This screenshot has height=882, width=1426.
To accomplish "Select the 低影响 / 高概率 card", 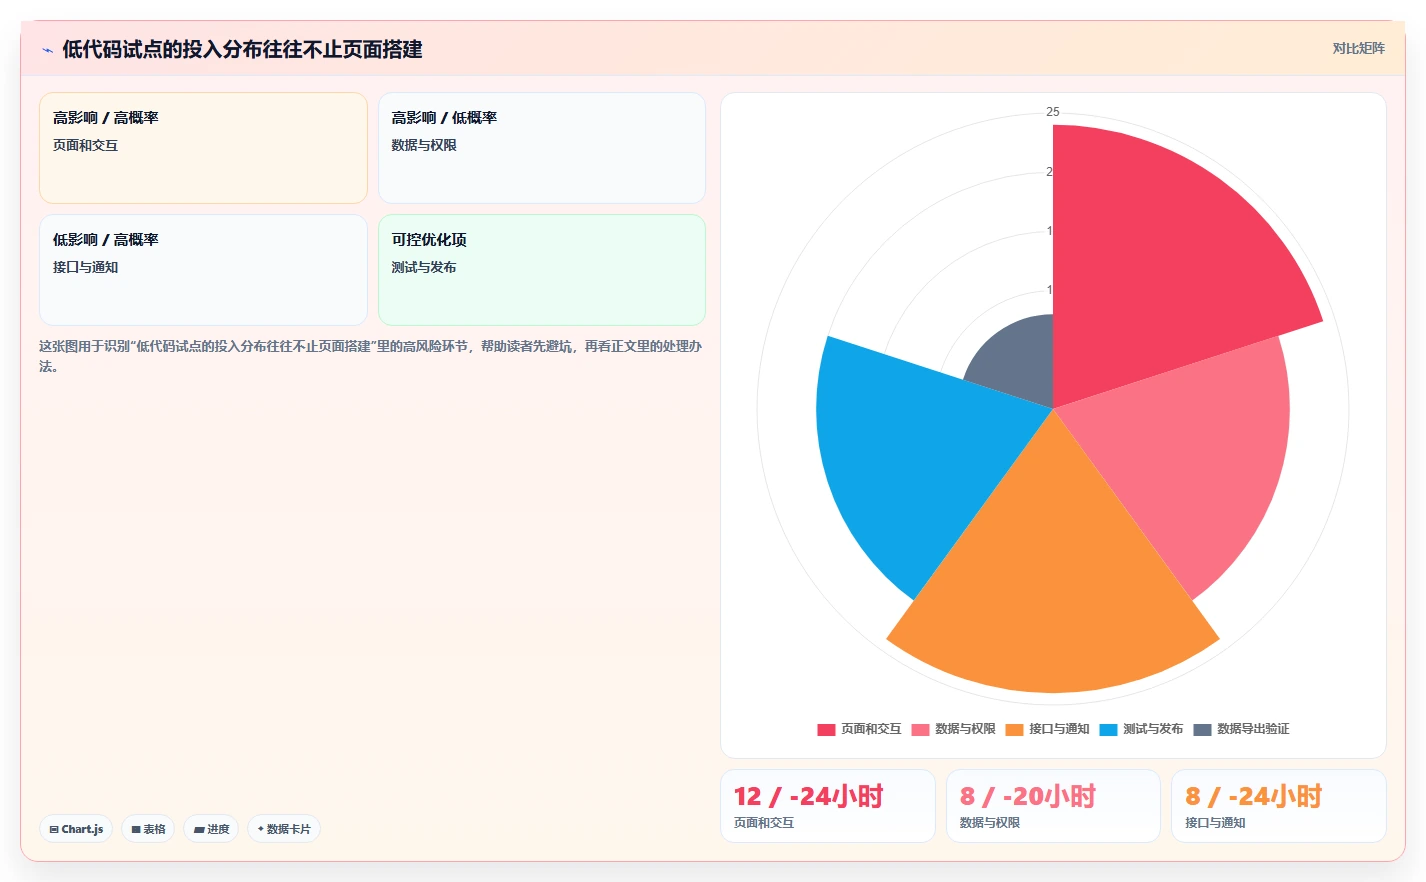I will pos(203,270).
